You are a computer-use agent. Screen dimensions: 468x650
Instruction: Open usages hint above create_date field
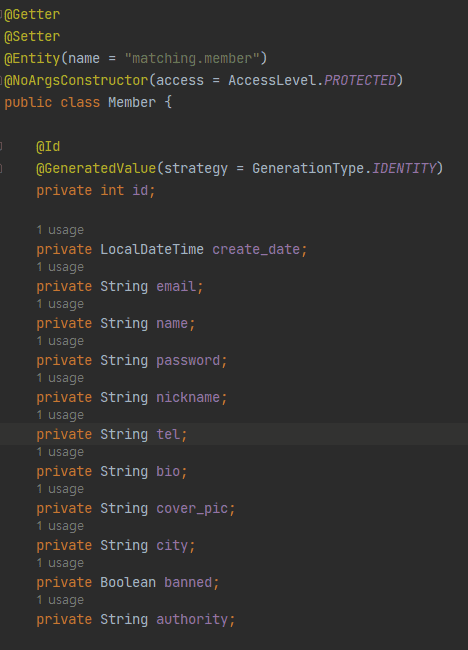[x=60, y=230]
